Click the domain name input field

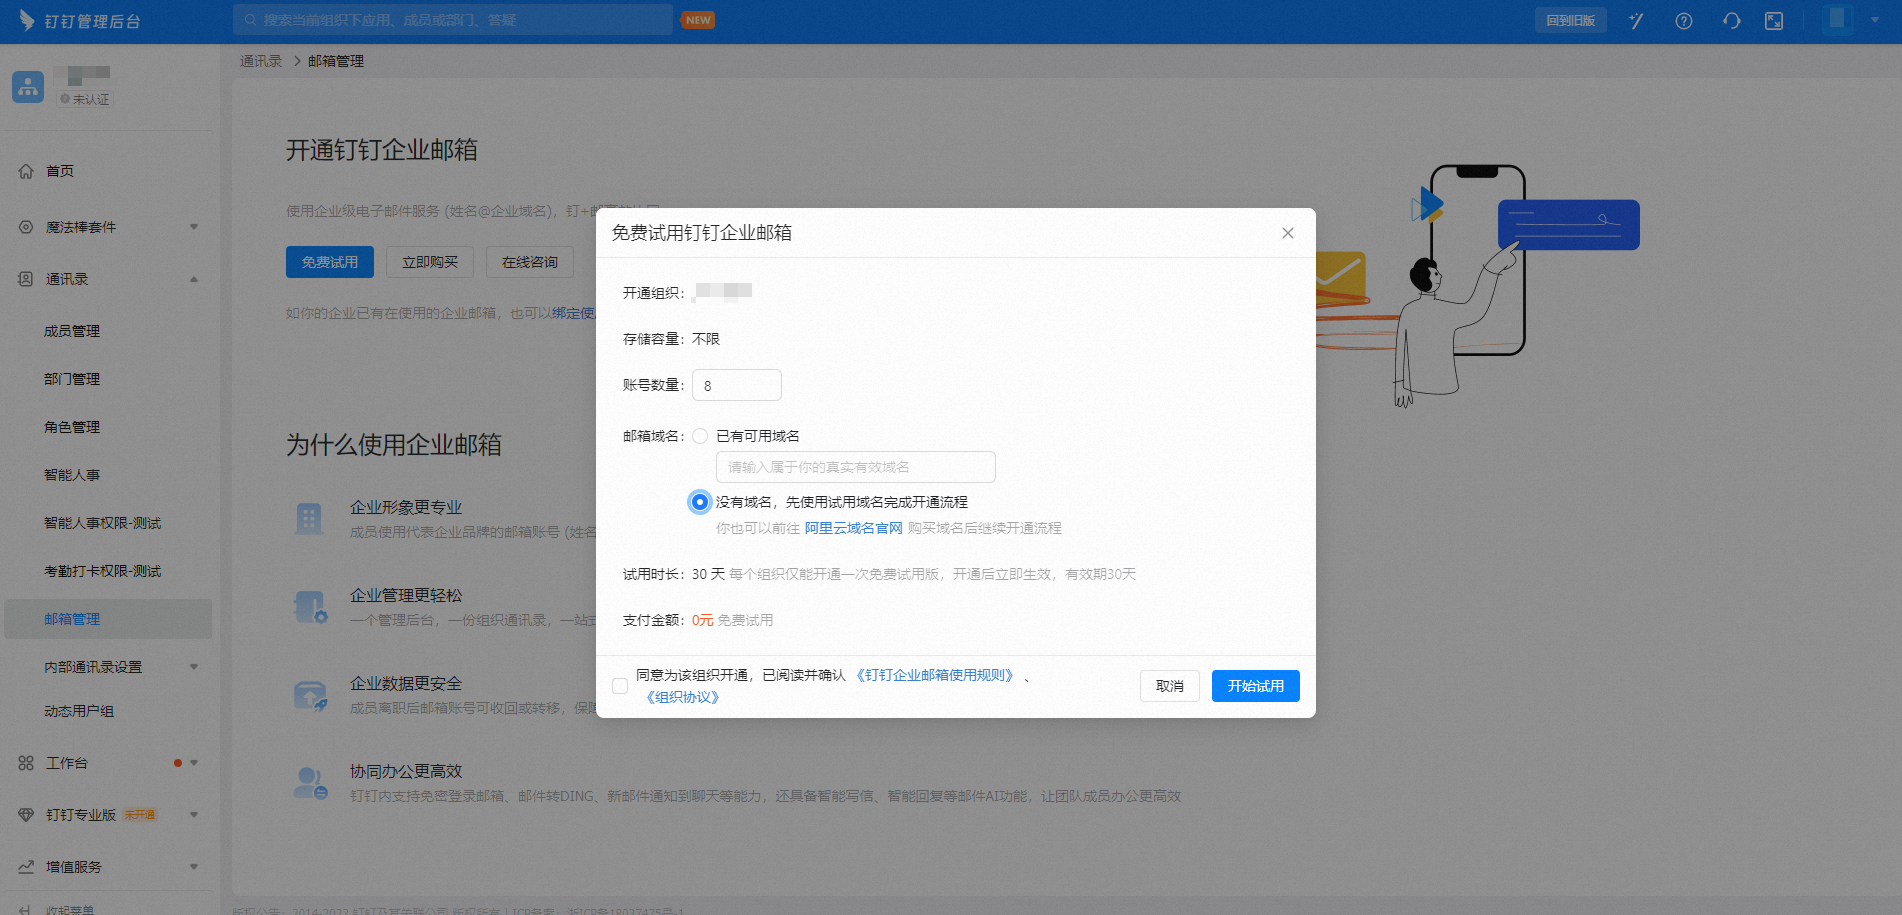[856, 467]
